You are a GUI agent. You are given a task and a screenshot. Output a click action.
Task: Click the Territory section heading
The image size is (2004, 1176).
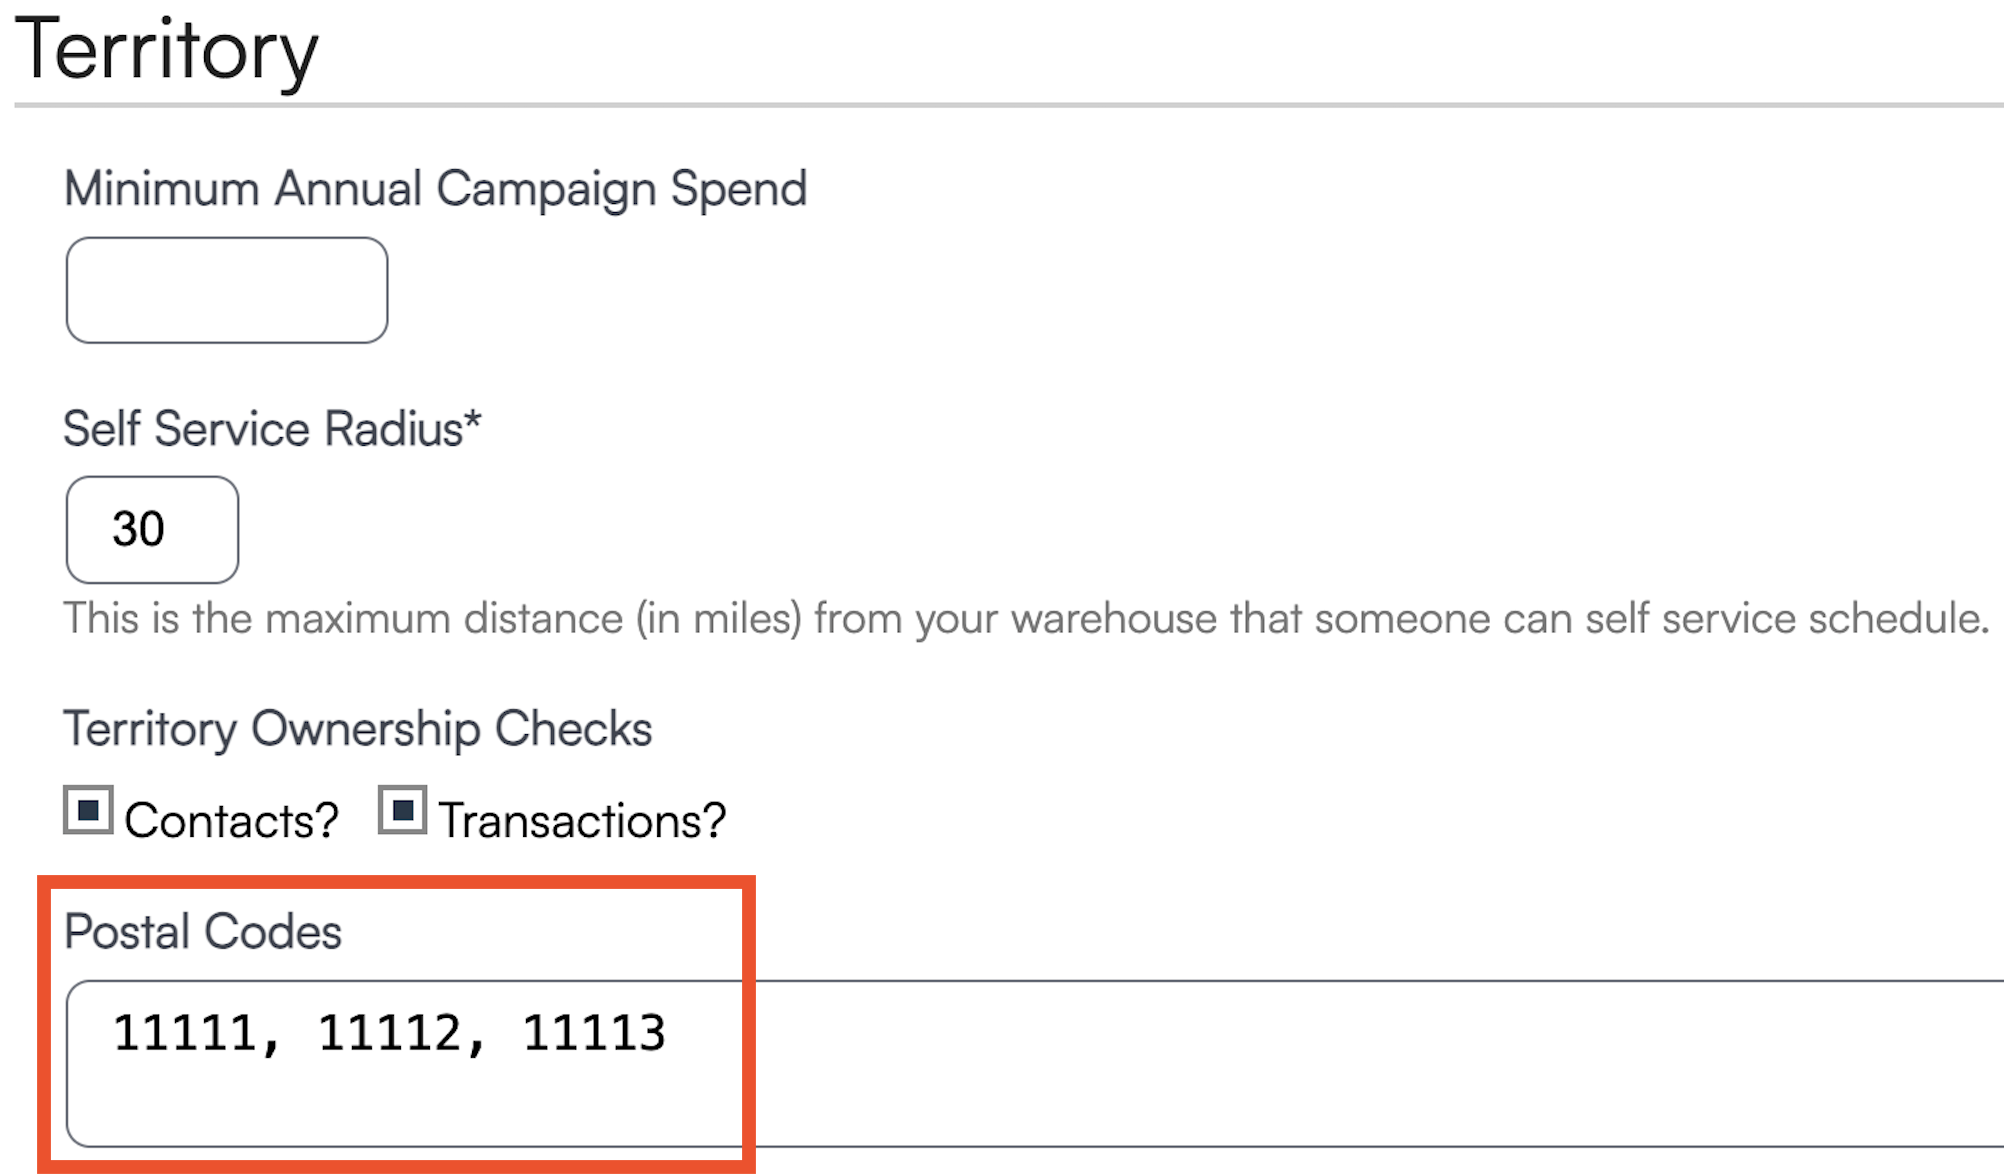[166, 50]
